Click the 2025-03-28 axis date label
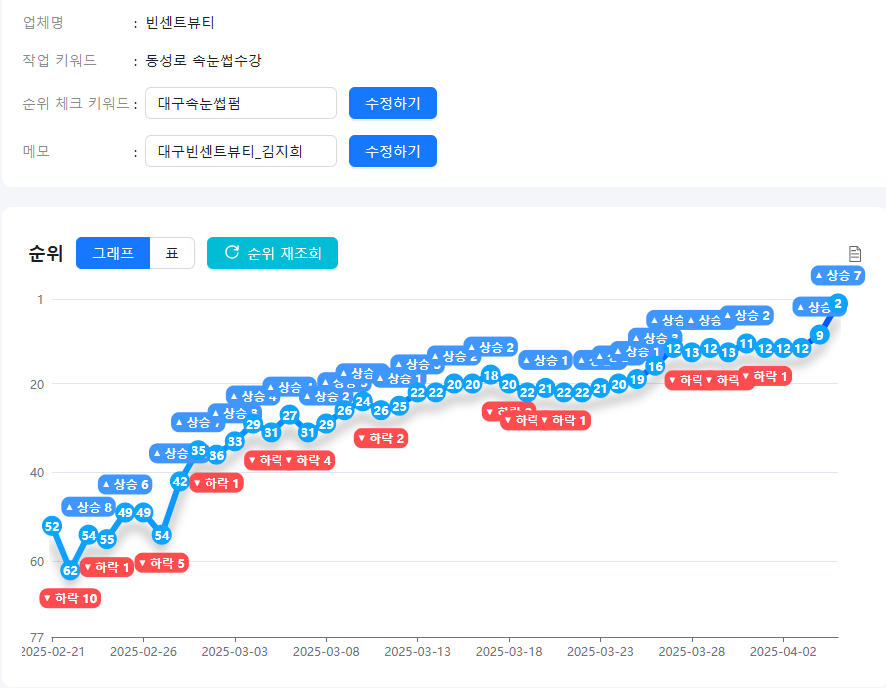Image resolution: width=886 pixels, height=688 pixels. tap(692, 652)
